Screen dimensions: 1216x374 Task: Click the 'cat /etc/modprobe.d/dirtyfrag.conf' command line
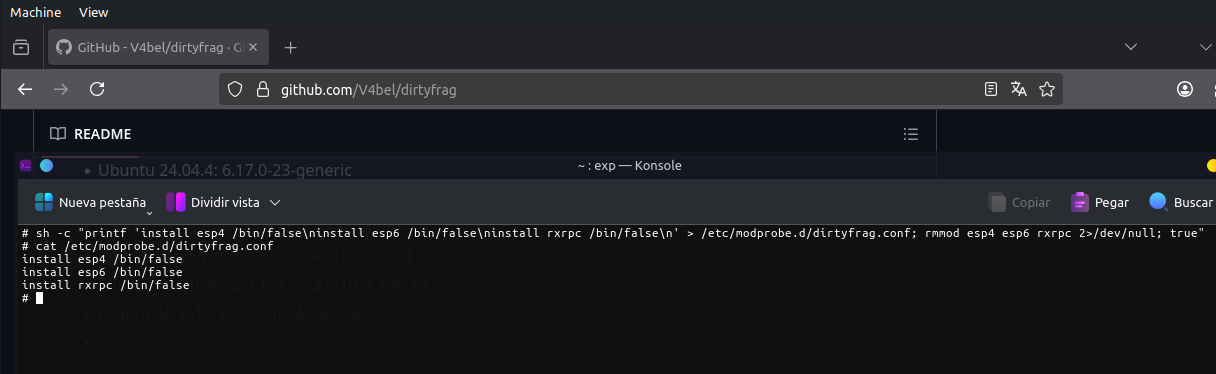click(x=147, y=246)
